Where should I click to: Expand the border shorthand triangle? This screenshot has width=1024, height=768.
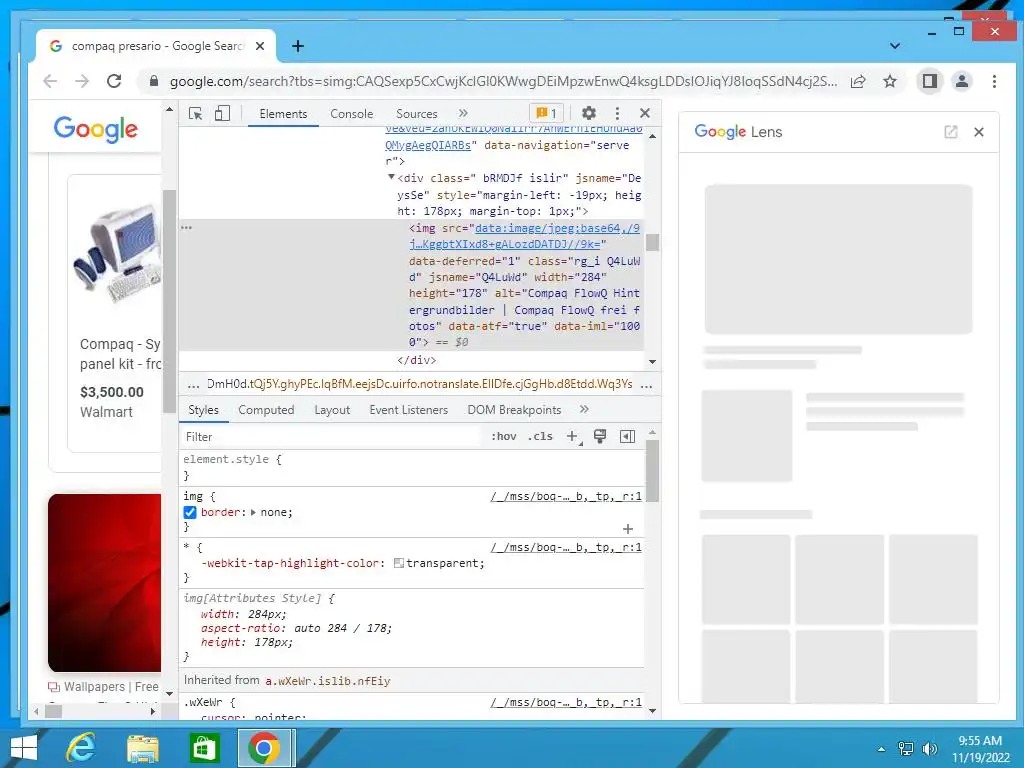tap(253, 513)
